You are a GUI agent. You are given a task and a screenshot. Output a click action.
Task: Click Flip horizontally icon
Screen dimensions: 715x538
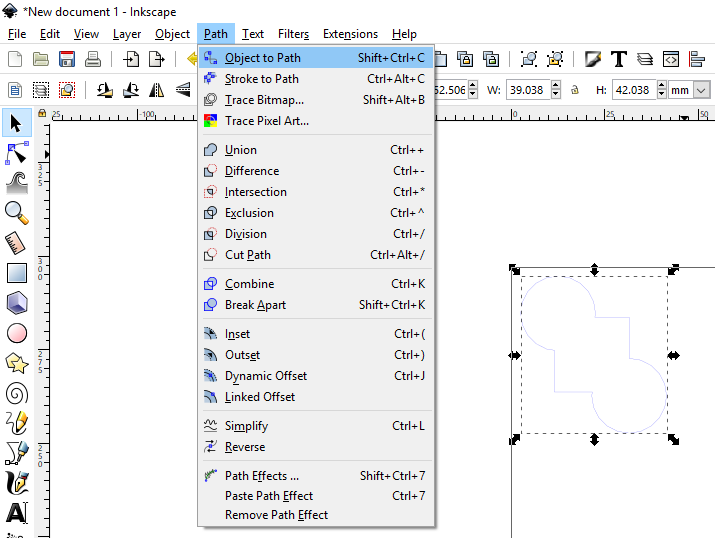[157, 90]
